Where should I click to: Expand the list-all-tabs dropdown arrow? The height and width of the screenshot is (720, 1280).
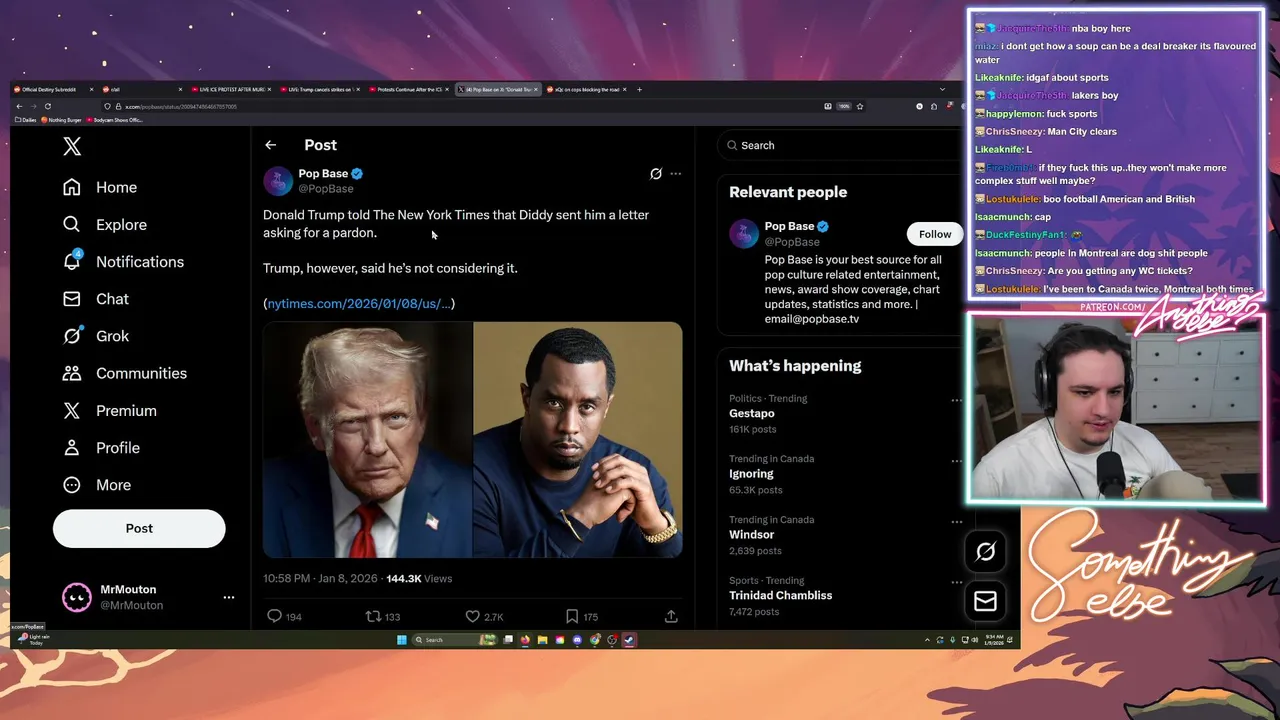[941, 89]
